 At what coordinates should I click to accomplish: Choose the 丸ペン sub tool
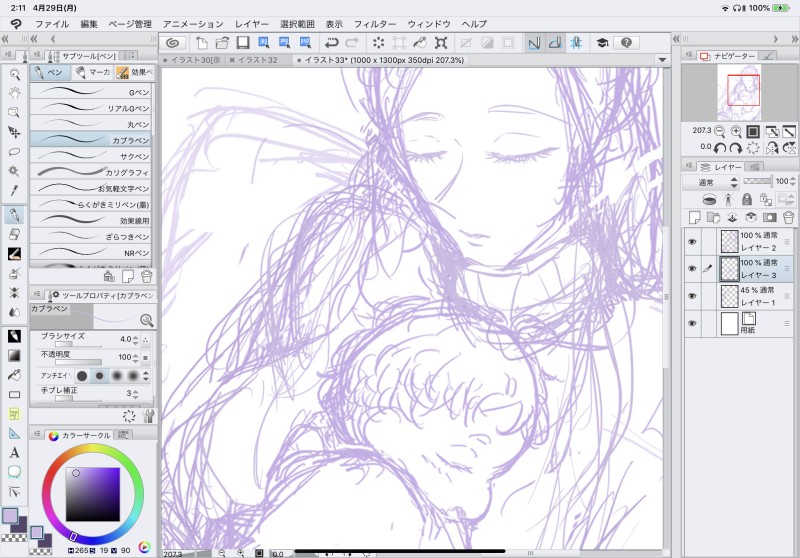pos(91,124)
